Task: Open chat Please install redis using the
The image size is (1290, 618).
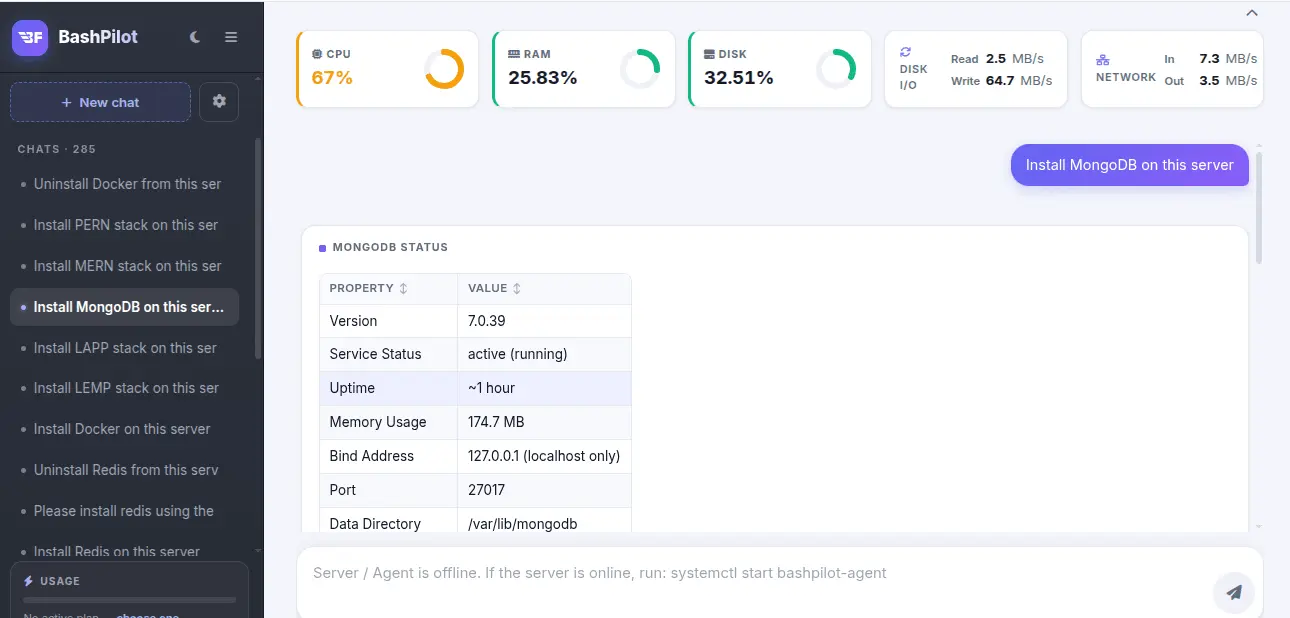Action: point(124,511)
